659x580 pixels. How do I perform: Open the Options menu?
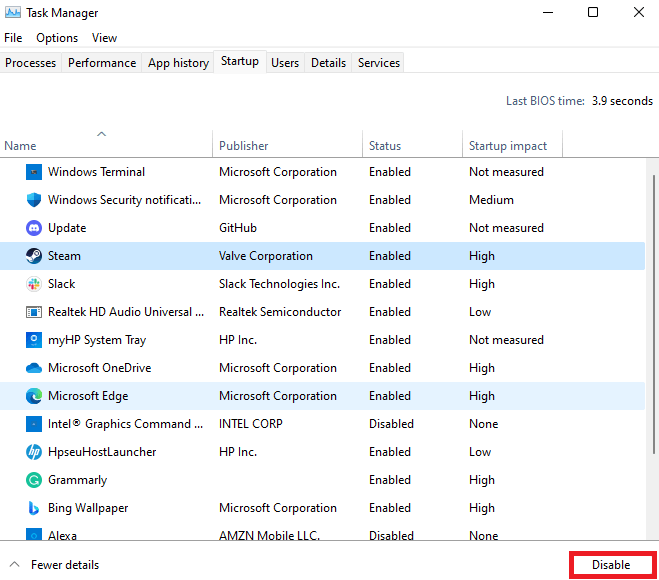coord(57,38)
